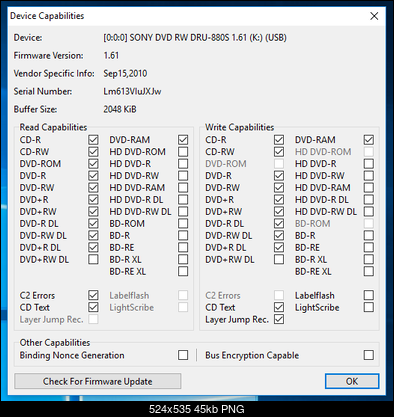Toggle HD DVD-ROM checkbox under Read Capabilities
Screen dimensions: 394x417
(183, 152)
